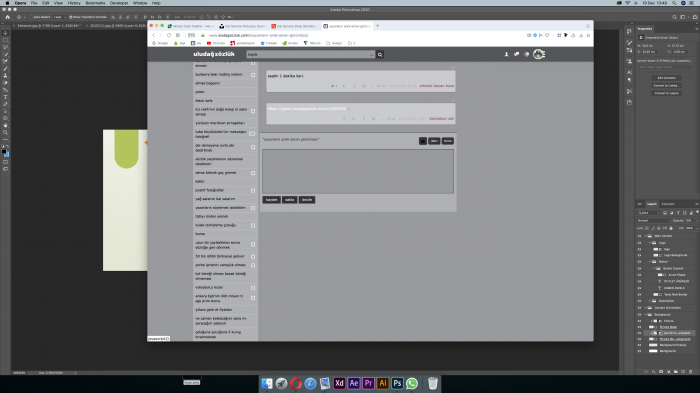Launch After Effects from the dock

[354, 383]
